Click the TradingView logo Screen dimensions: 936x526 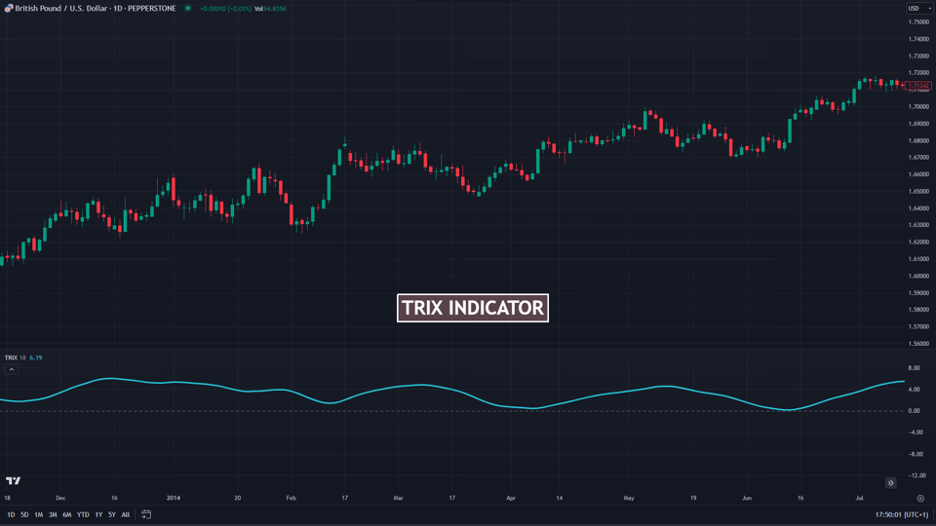13,481
